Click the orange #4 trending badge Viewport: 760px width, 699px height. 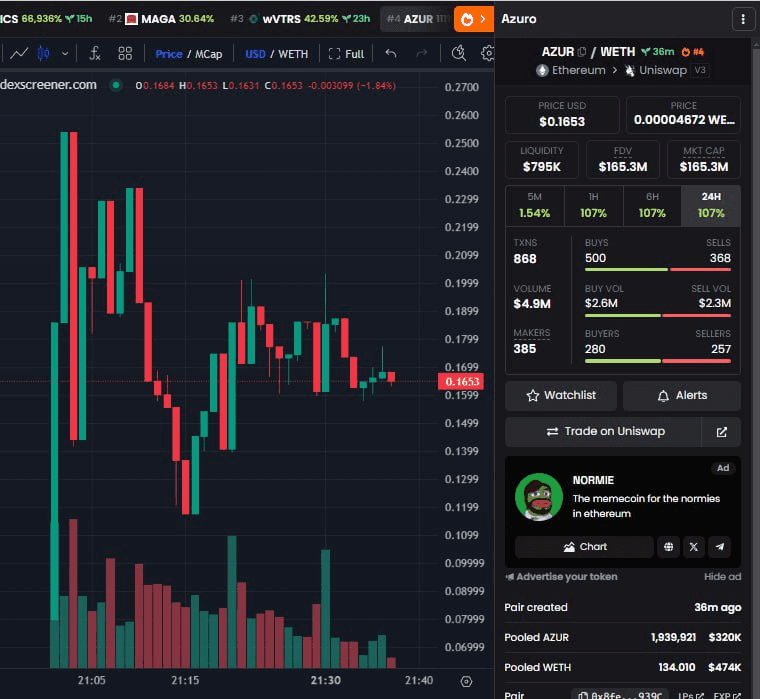coord(693,52)
